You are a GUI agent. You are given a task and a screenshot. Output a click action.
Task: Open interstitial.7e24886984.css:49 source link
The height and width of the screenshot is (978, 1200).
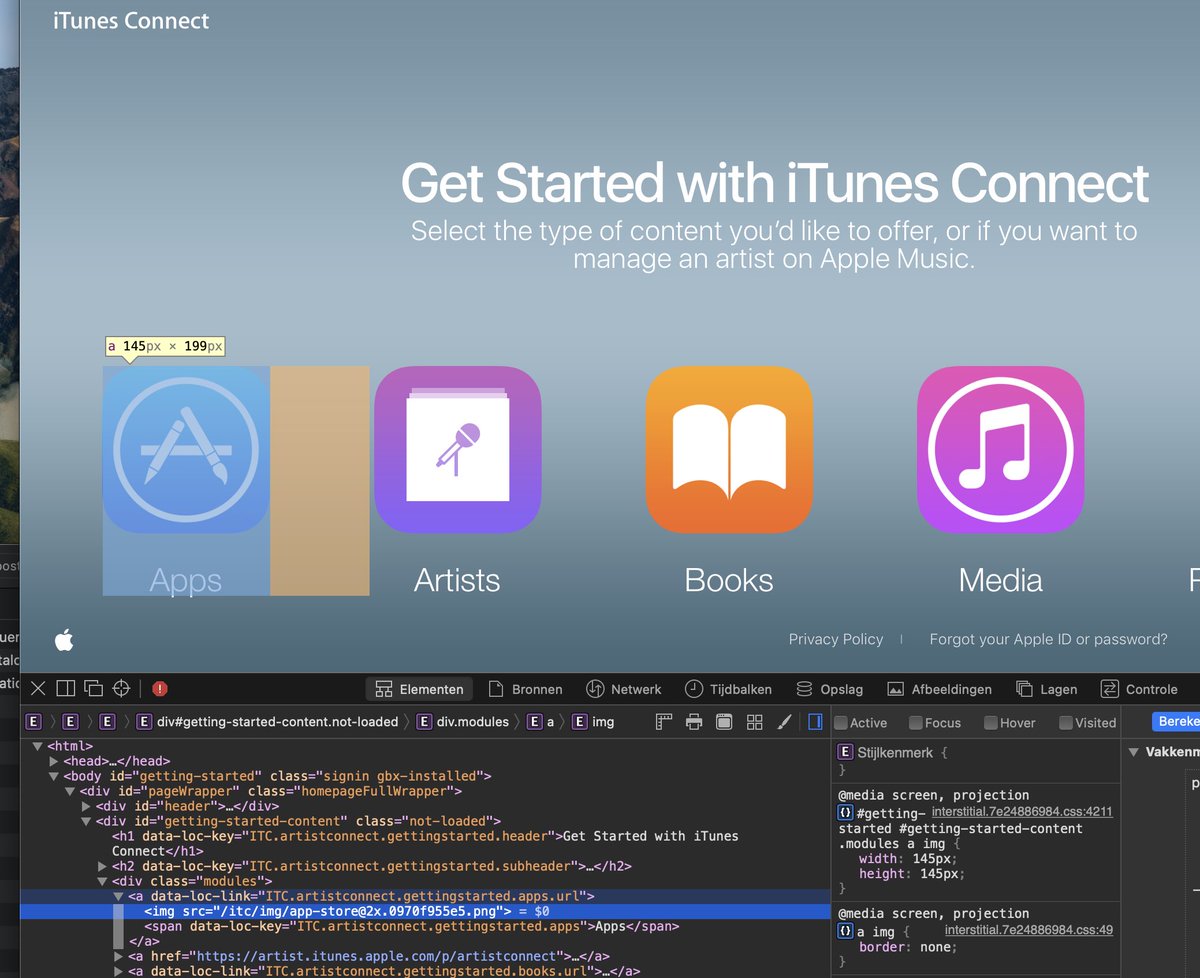pyautogui.click(x=1029, y=930)
